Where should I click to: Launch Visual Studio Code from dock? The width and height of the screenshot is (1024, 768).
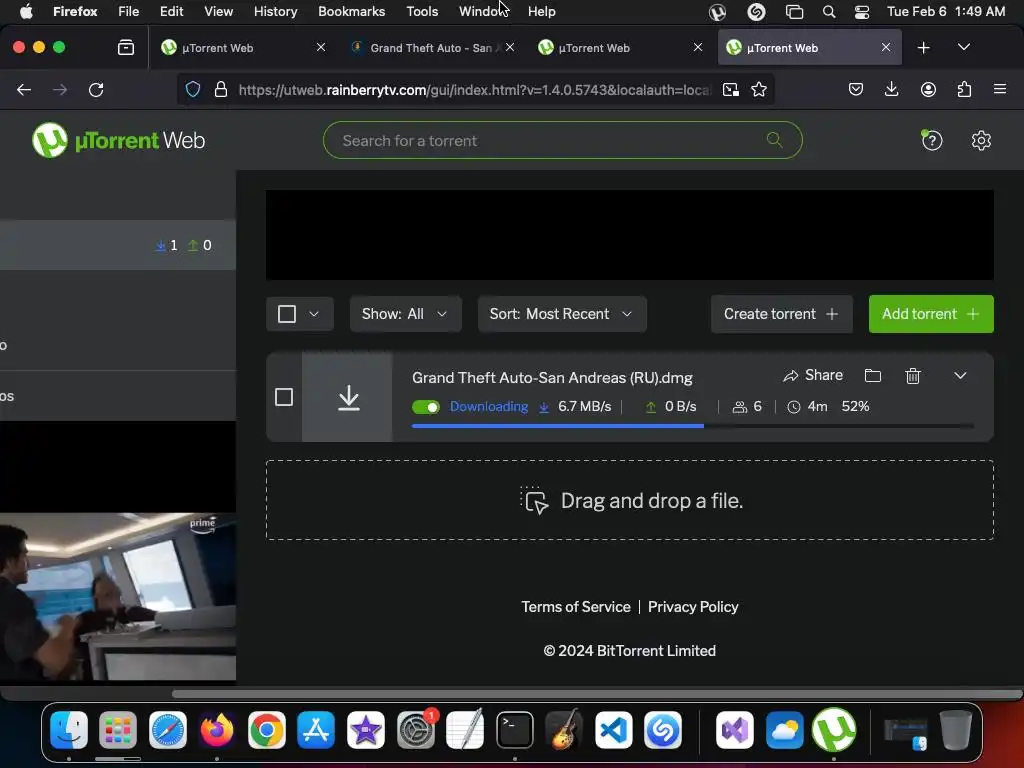613,729
